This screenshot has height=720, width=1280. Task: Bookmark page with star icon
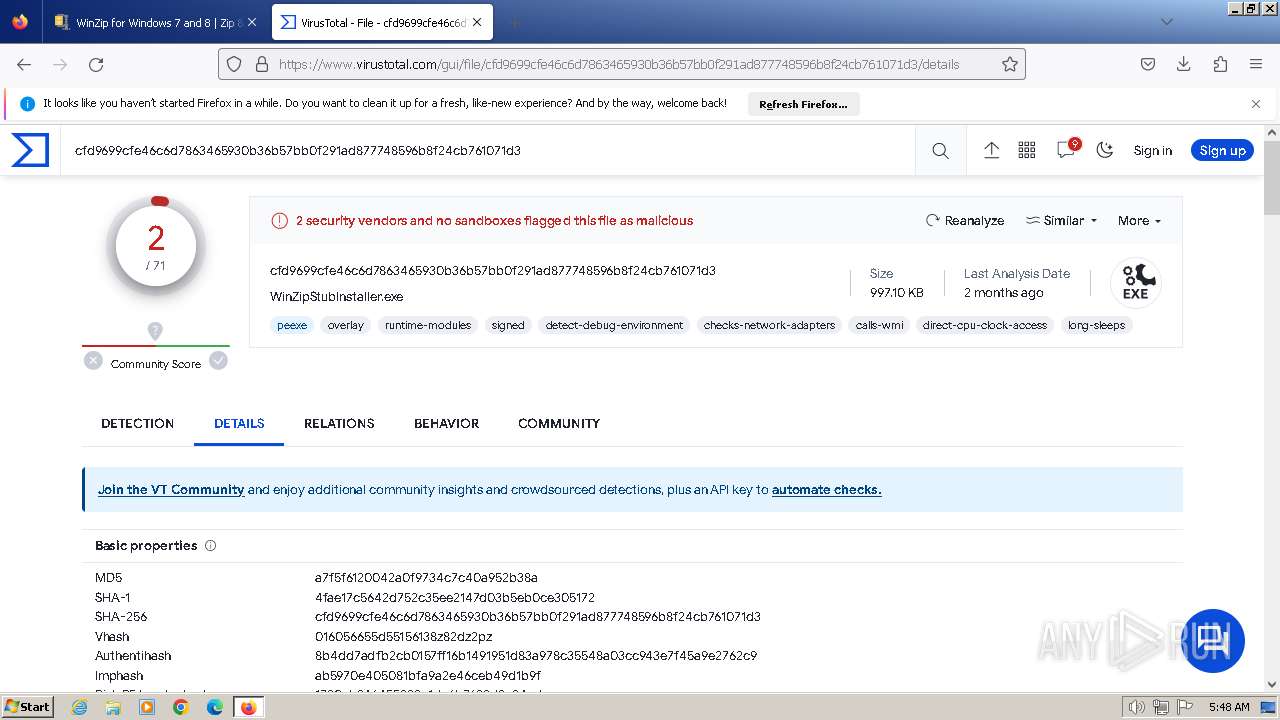1010,64
